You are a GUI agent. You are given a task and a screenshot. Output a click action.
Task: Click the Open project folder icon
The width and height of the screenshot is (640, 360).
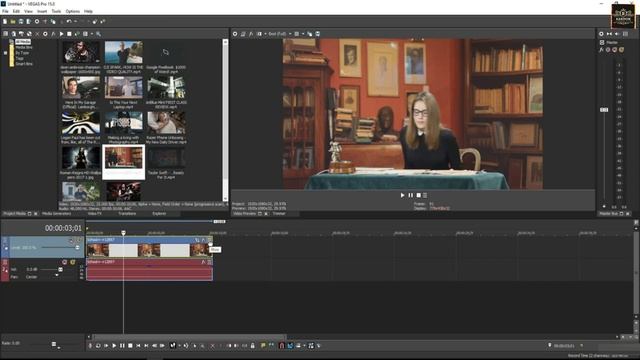click(x=13, y=21)
